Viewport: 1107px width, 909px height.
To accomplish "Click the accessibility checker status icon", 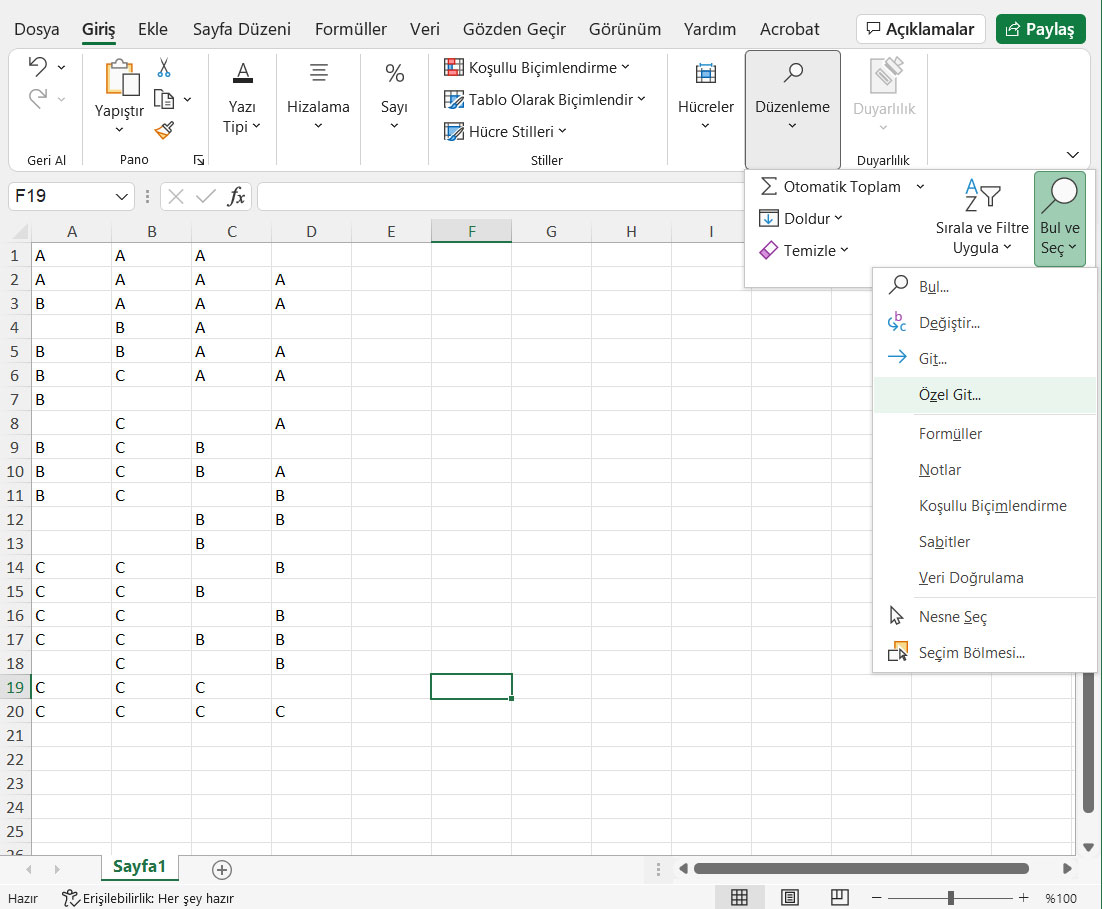I will [x=71, y=898].
